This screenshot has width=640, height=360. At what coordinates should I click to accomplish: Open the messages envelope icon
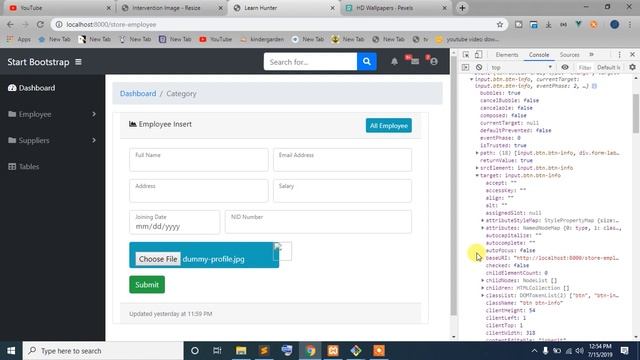pyautogui.click(x=415, y=62)
